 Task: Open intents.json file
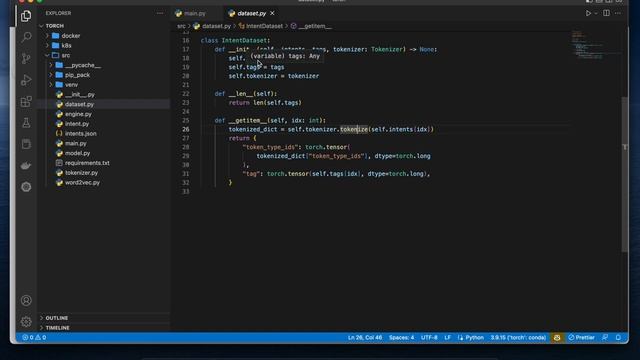[x=80, y=134]
